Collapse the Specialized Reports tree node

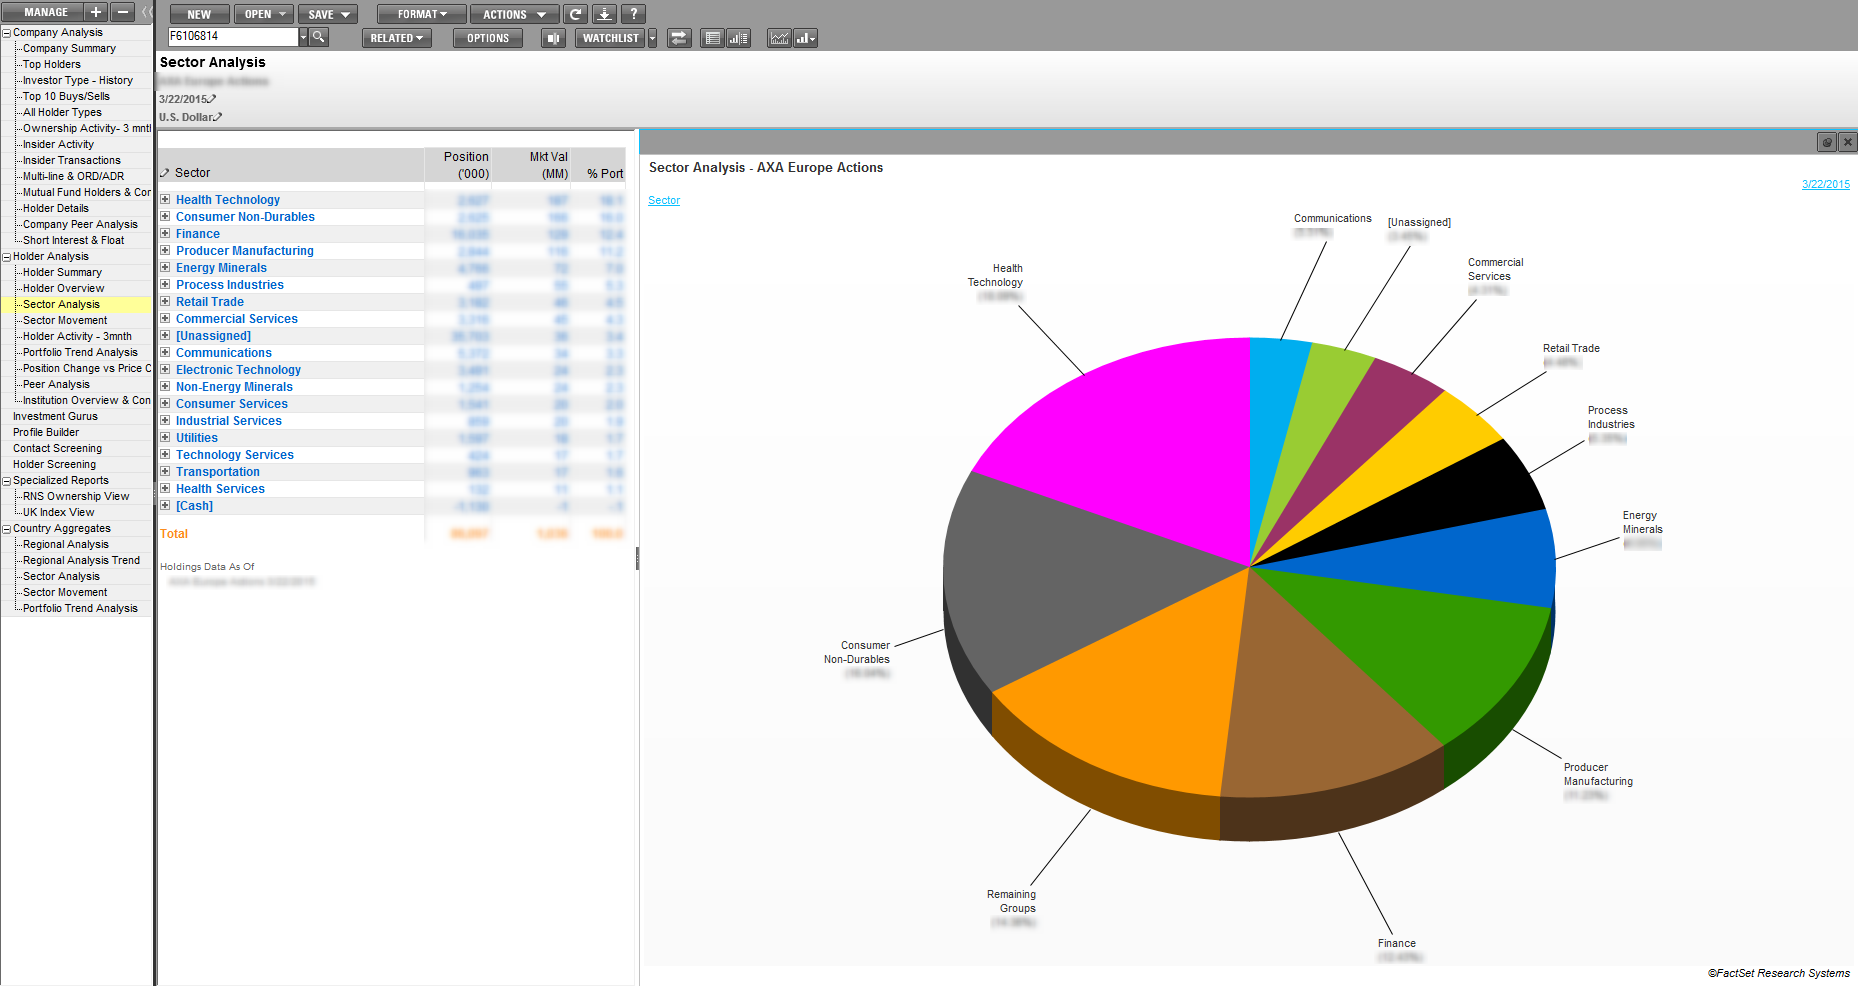[x=7, y=481]
